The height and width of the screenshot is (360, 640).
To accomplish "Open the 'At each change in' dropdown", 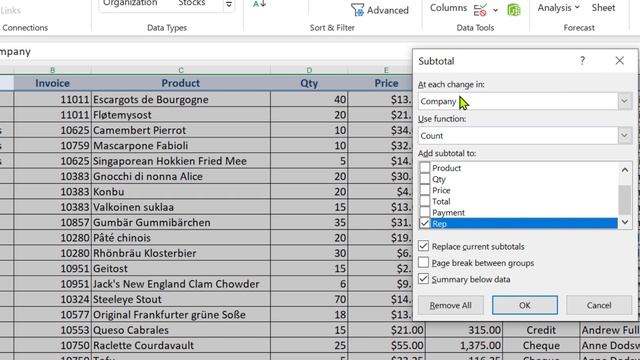I will [624, 101].
